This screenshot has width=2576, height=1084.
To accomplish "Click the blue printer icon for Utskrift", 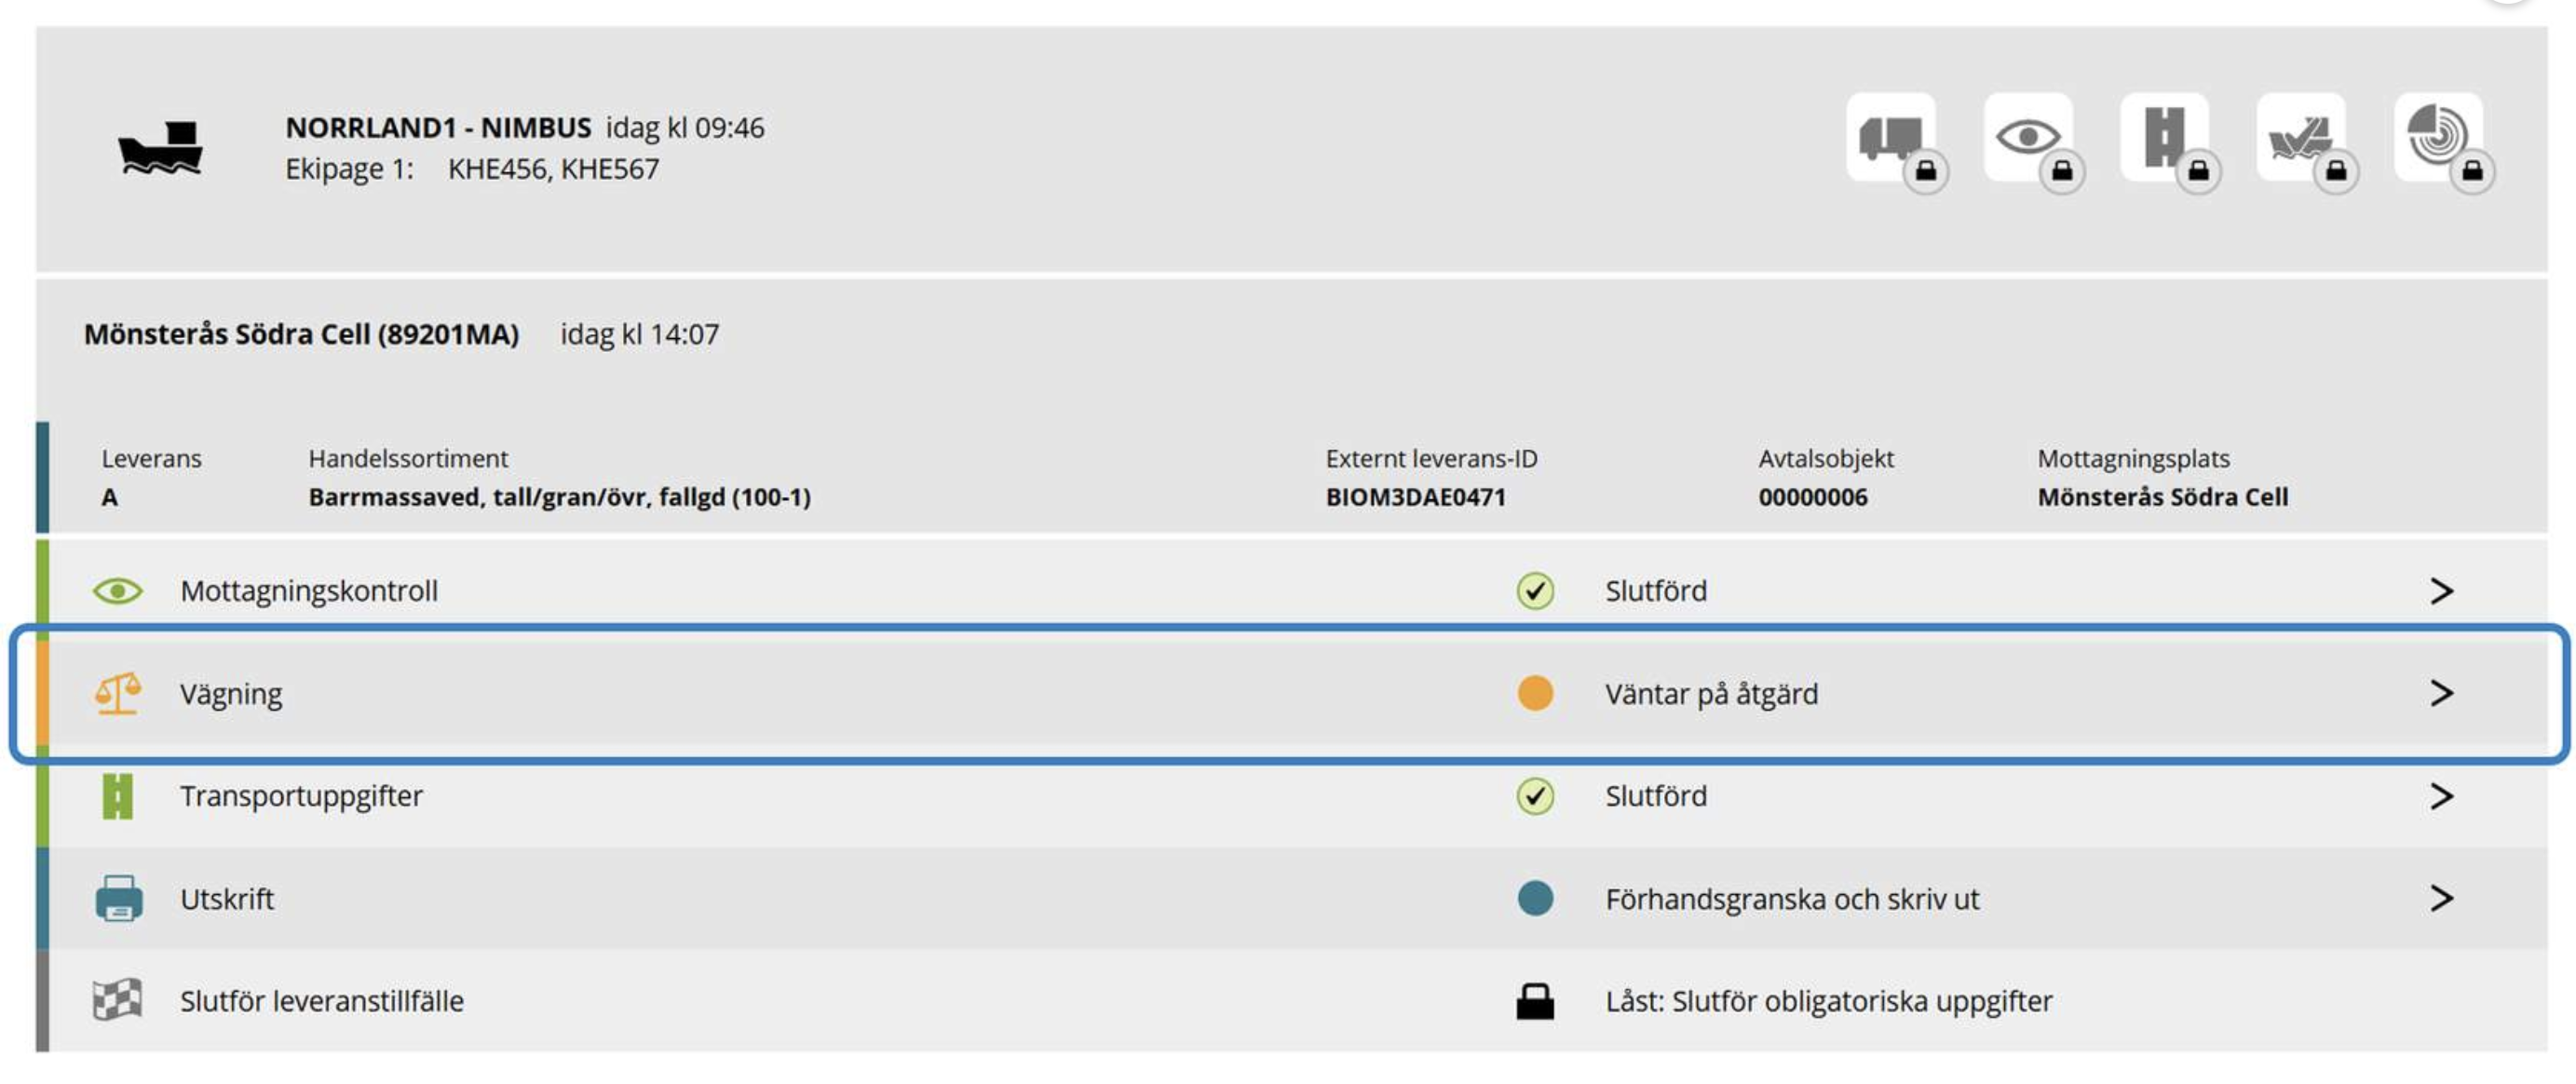I will click(119, 898).
